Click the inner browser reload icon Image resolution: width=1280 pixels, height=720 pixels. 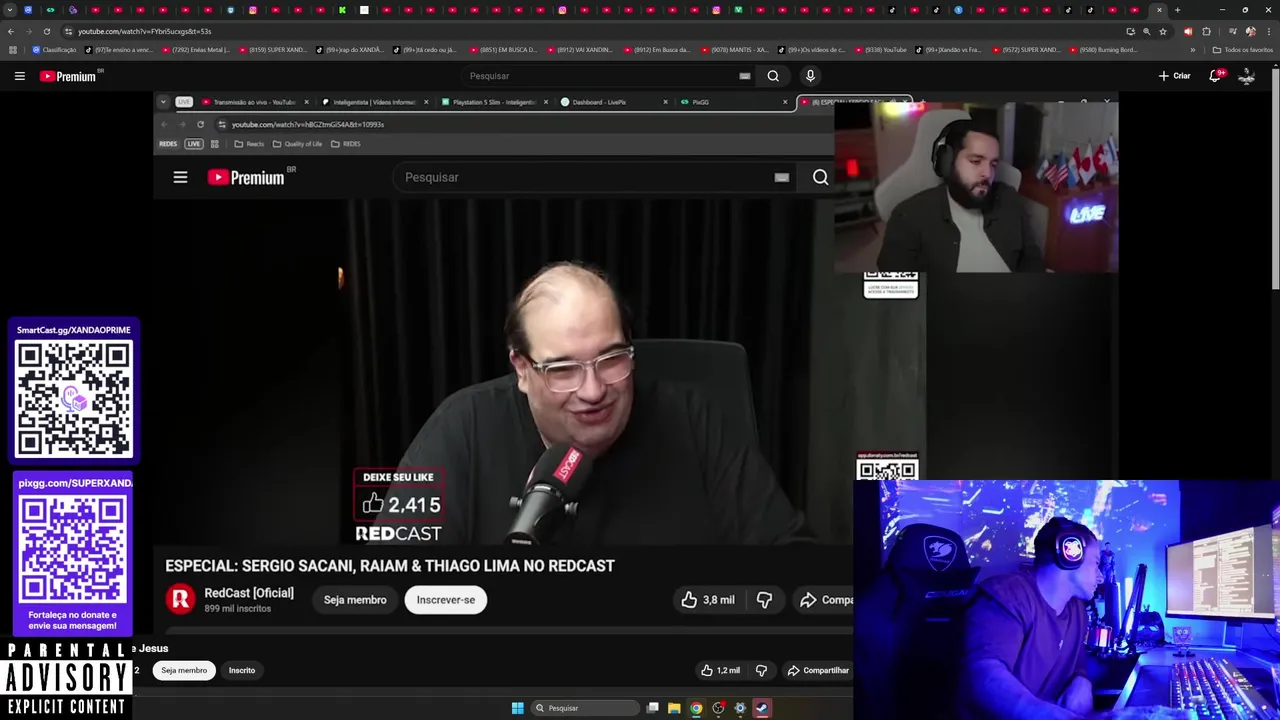[x=200, y=124]
